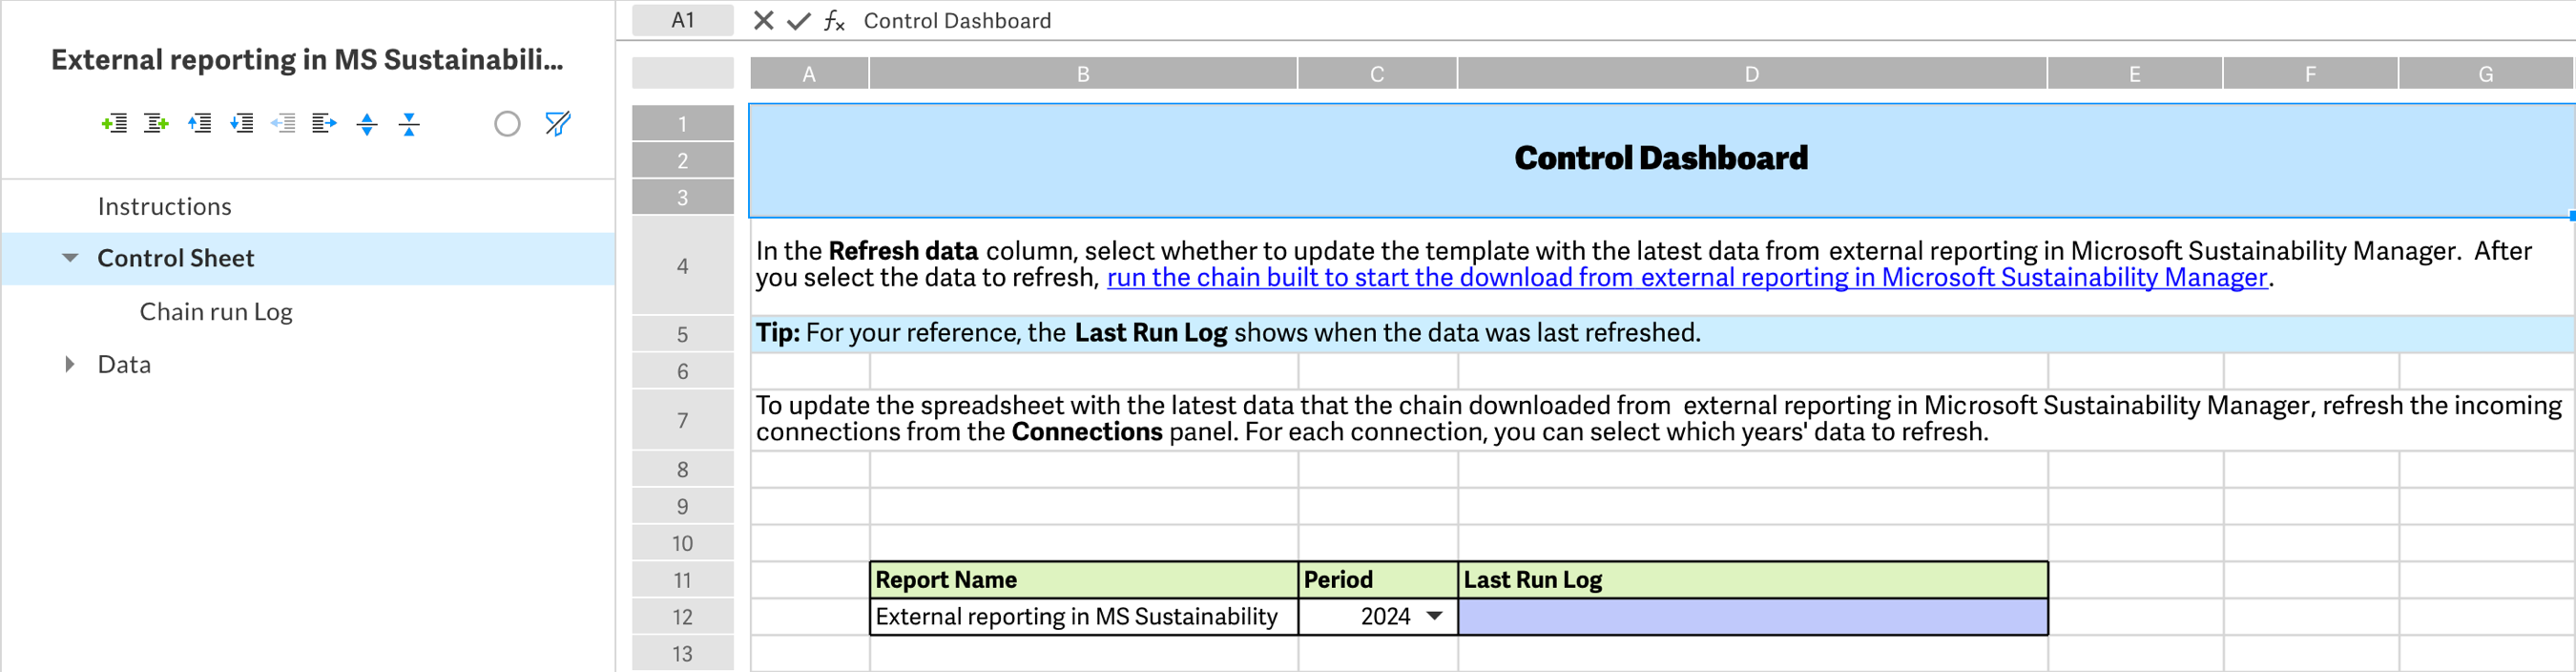The width and height of the screenshot is (2576, 672).
Task: Click the select-all corner box of the grid
Action: point(683,74)
